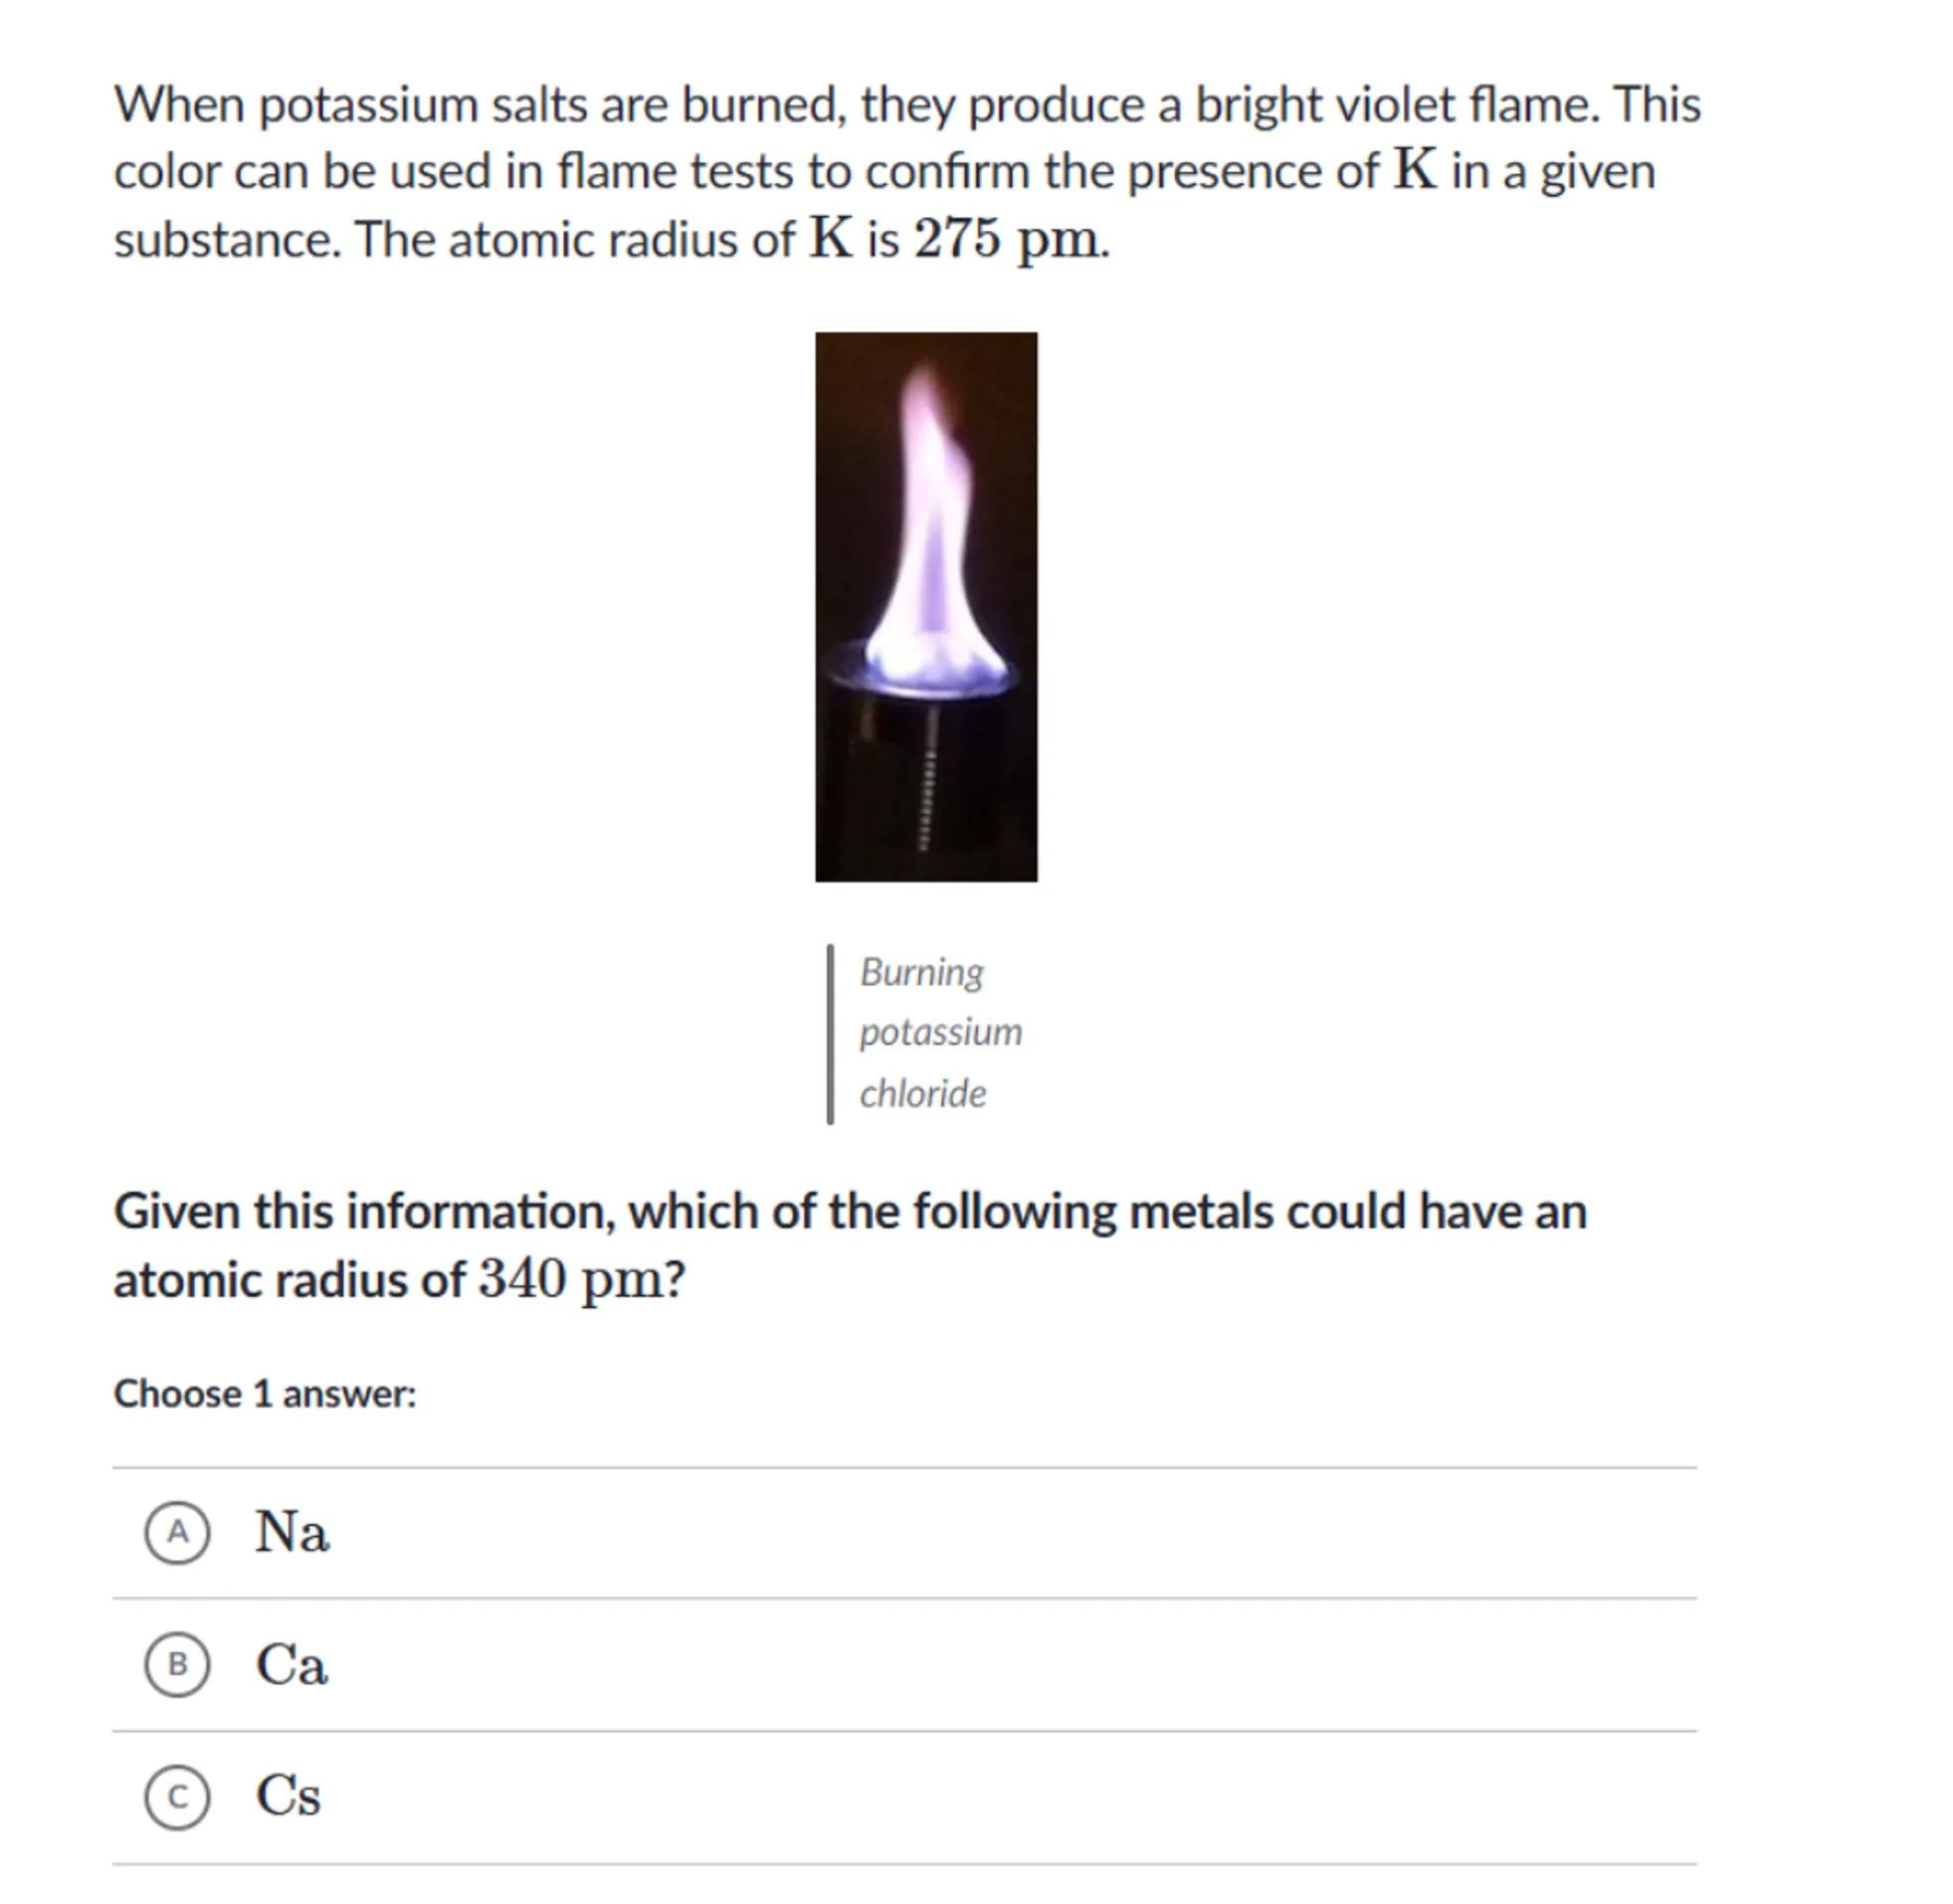Click the word 'potassium' in the image caption

click(x=940, y=1032)
